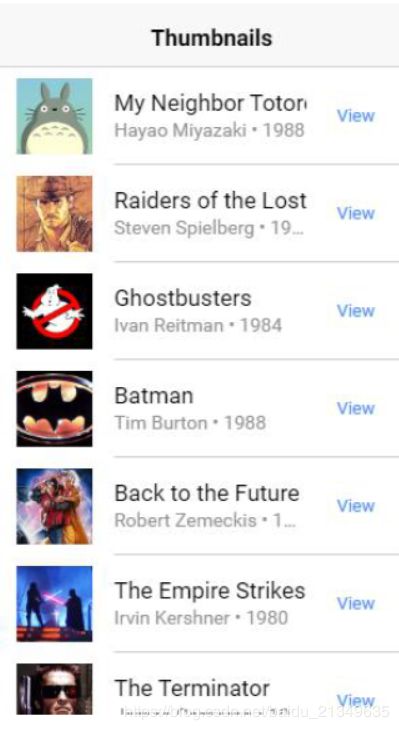Image resolution: width=399 pixels, height=730 pixels.
Task: Tap the Thumbnails header title
Action: pos(212,38)
